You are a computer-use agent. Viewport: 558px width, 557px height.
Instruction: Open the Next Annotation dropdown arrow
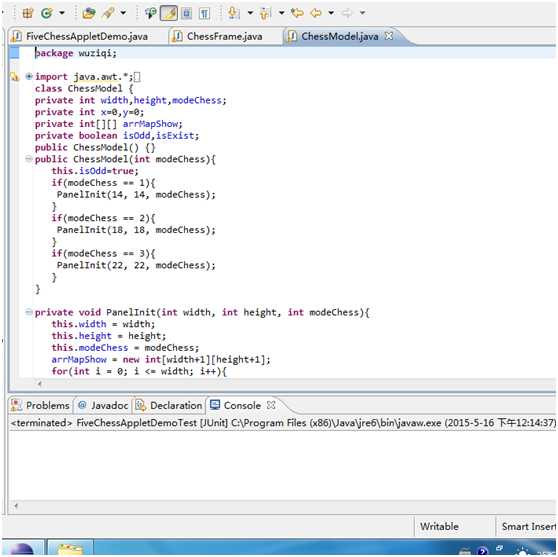[x=250, y=14]
